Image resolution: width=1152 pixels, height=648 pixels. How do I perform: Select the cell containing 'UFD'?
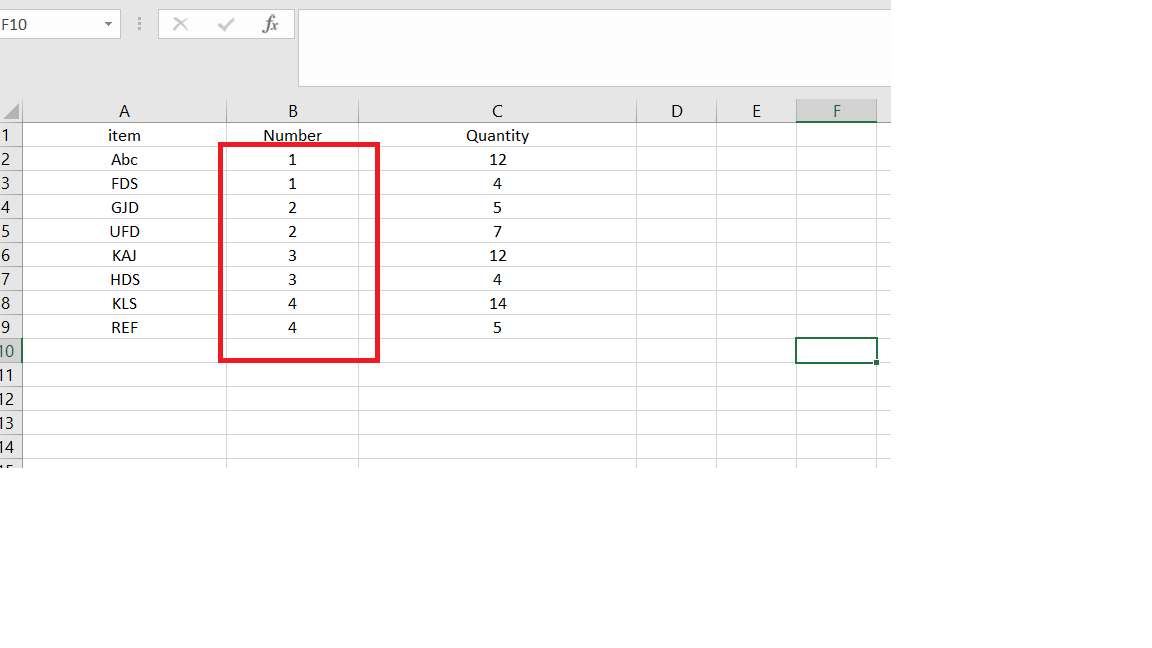(124, 231)
